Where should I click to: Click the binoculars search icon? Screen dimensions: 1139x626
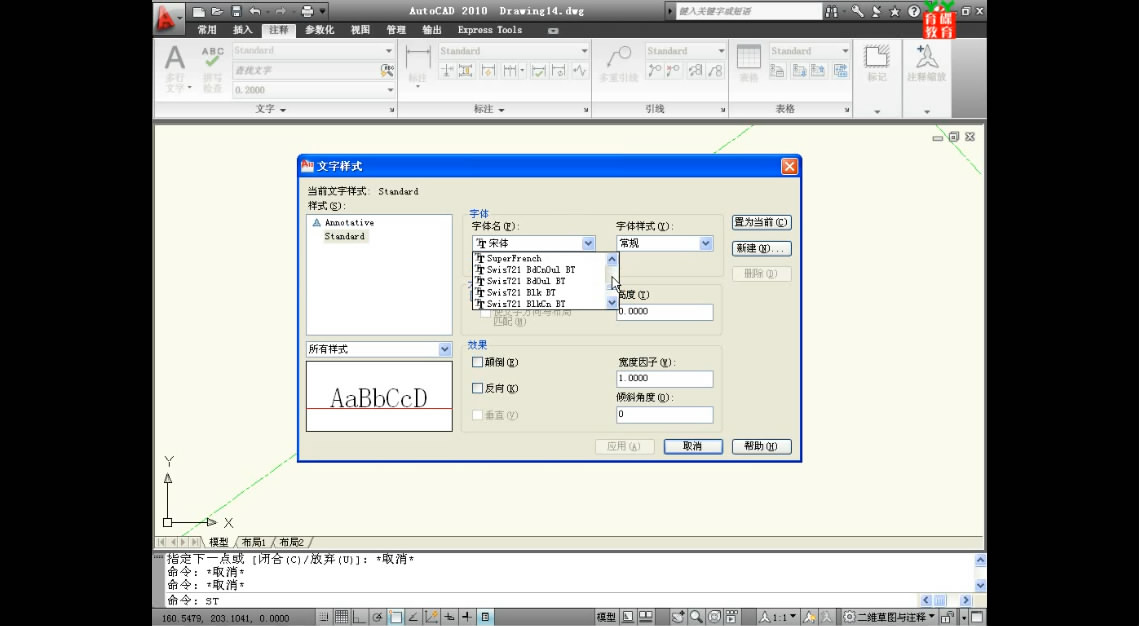(832, 12)
